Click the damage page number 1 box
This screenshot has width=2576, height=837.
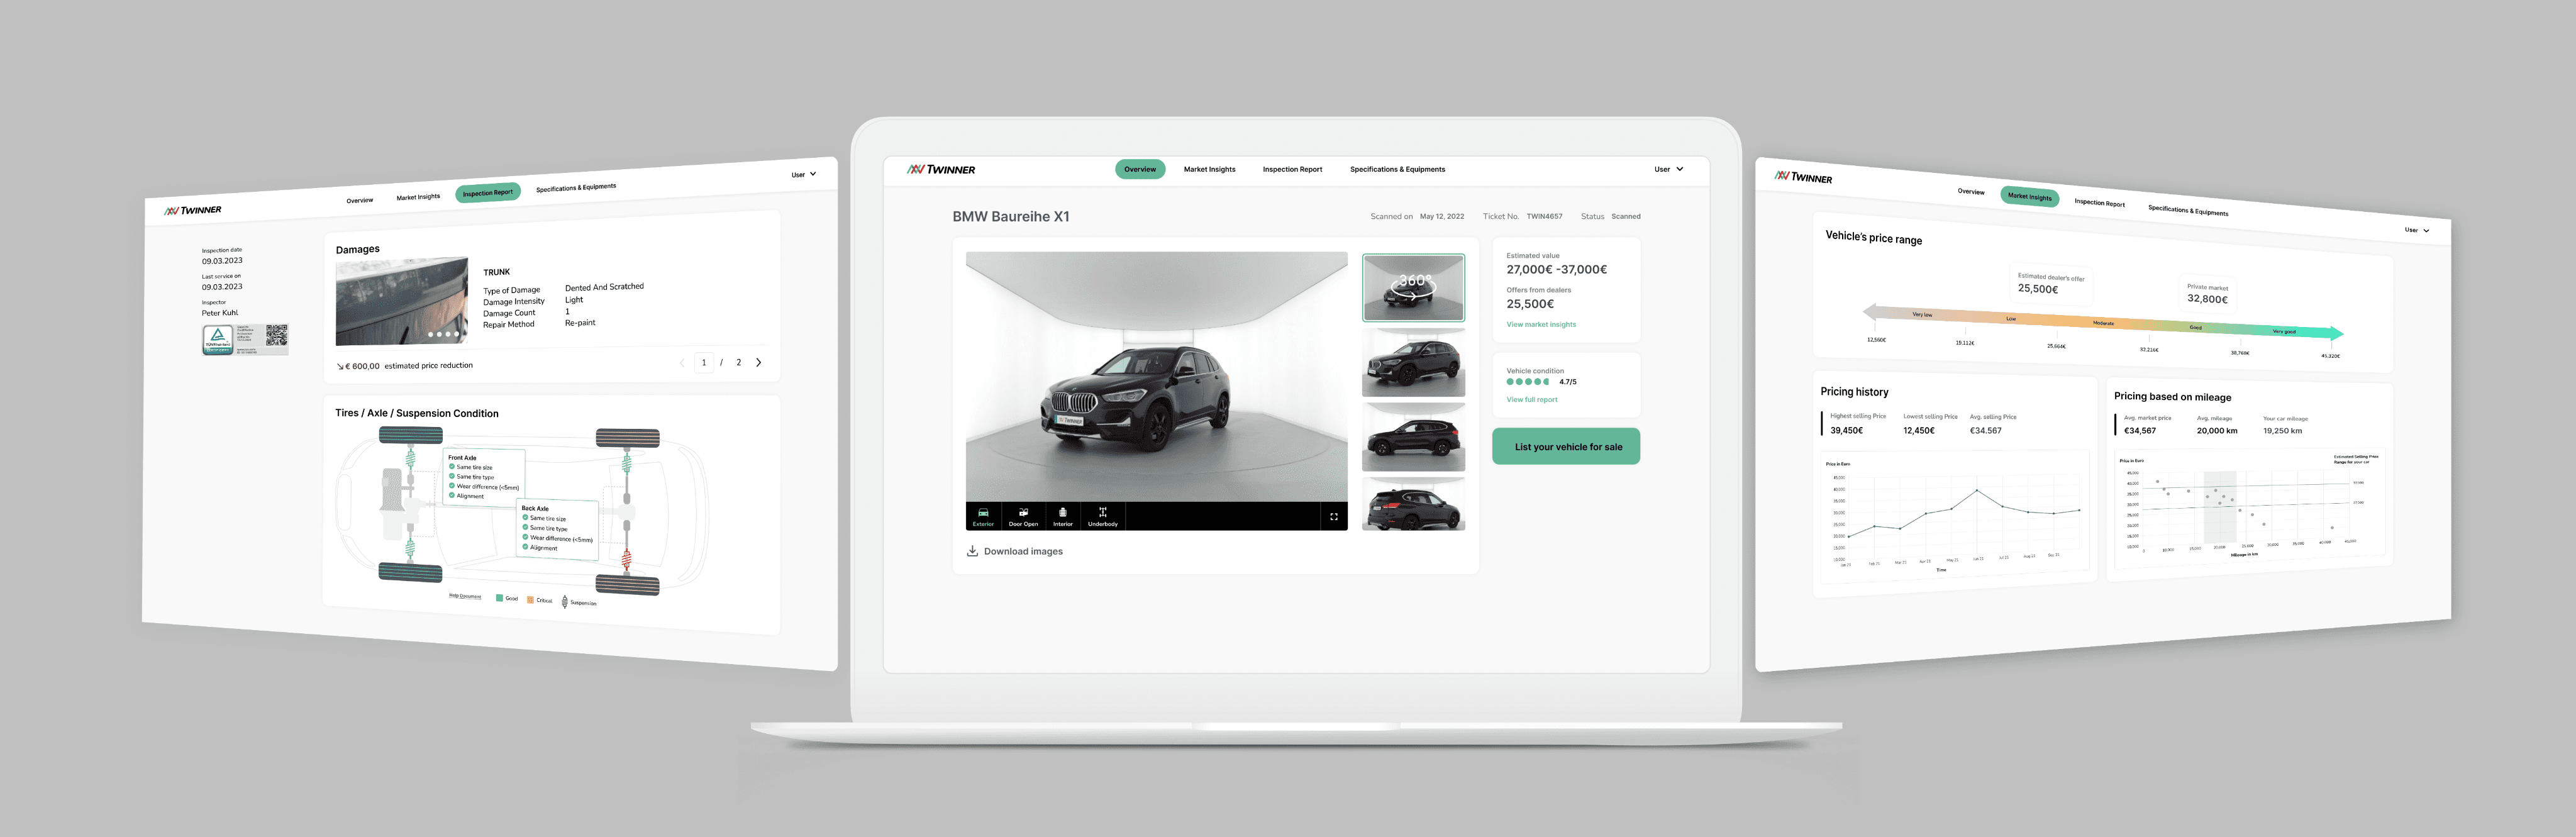pos(704,362)
